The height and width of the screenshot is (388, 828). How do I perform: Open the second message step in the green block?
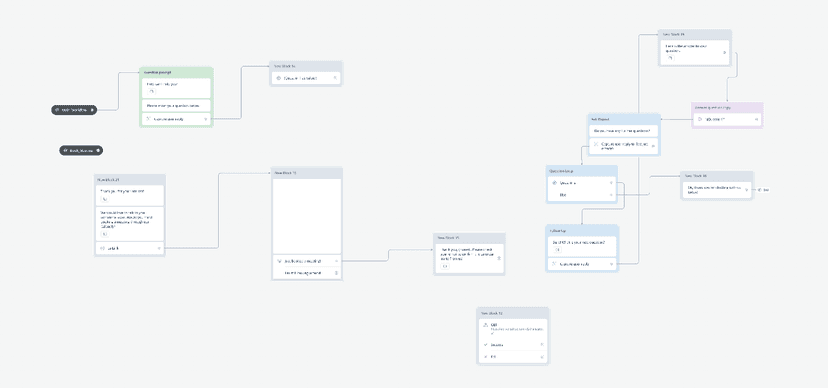pos(176,106)
